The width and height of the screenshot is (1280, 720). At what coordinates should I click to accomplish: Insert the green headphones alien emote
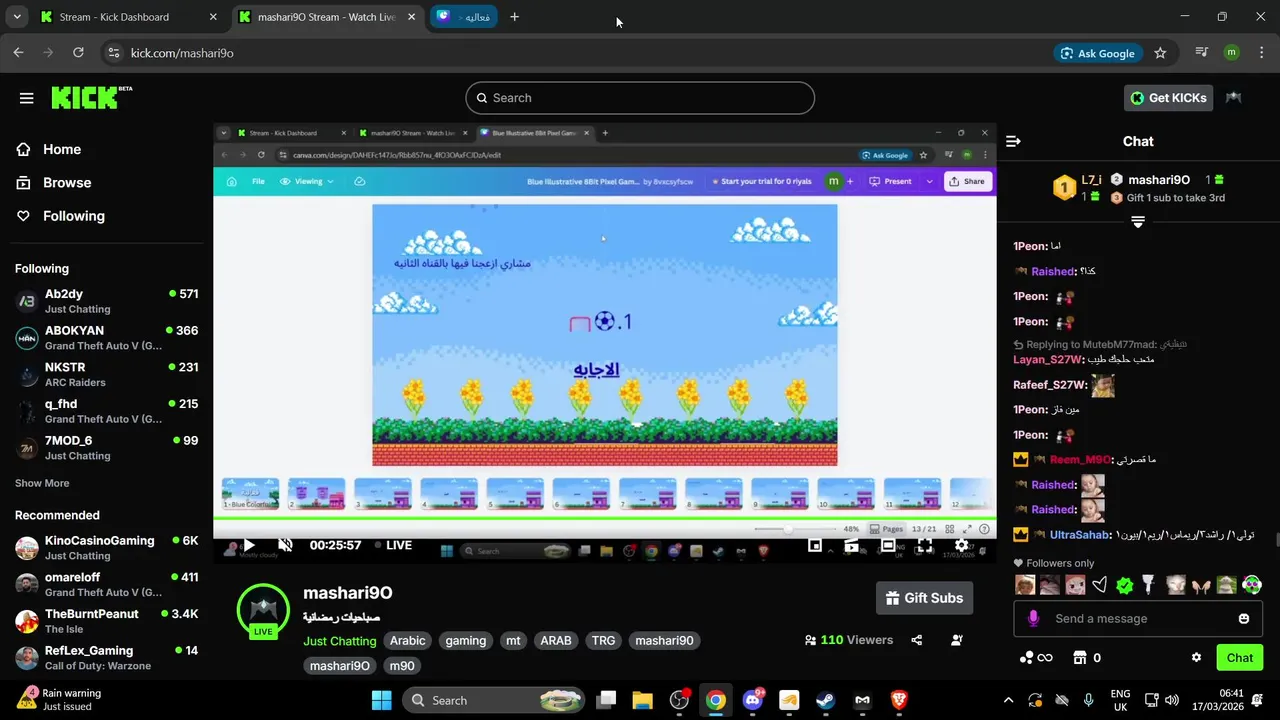pos(1252,585)
